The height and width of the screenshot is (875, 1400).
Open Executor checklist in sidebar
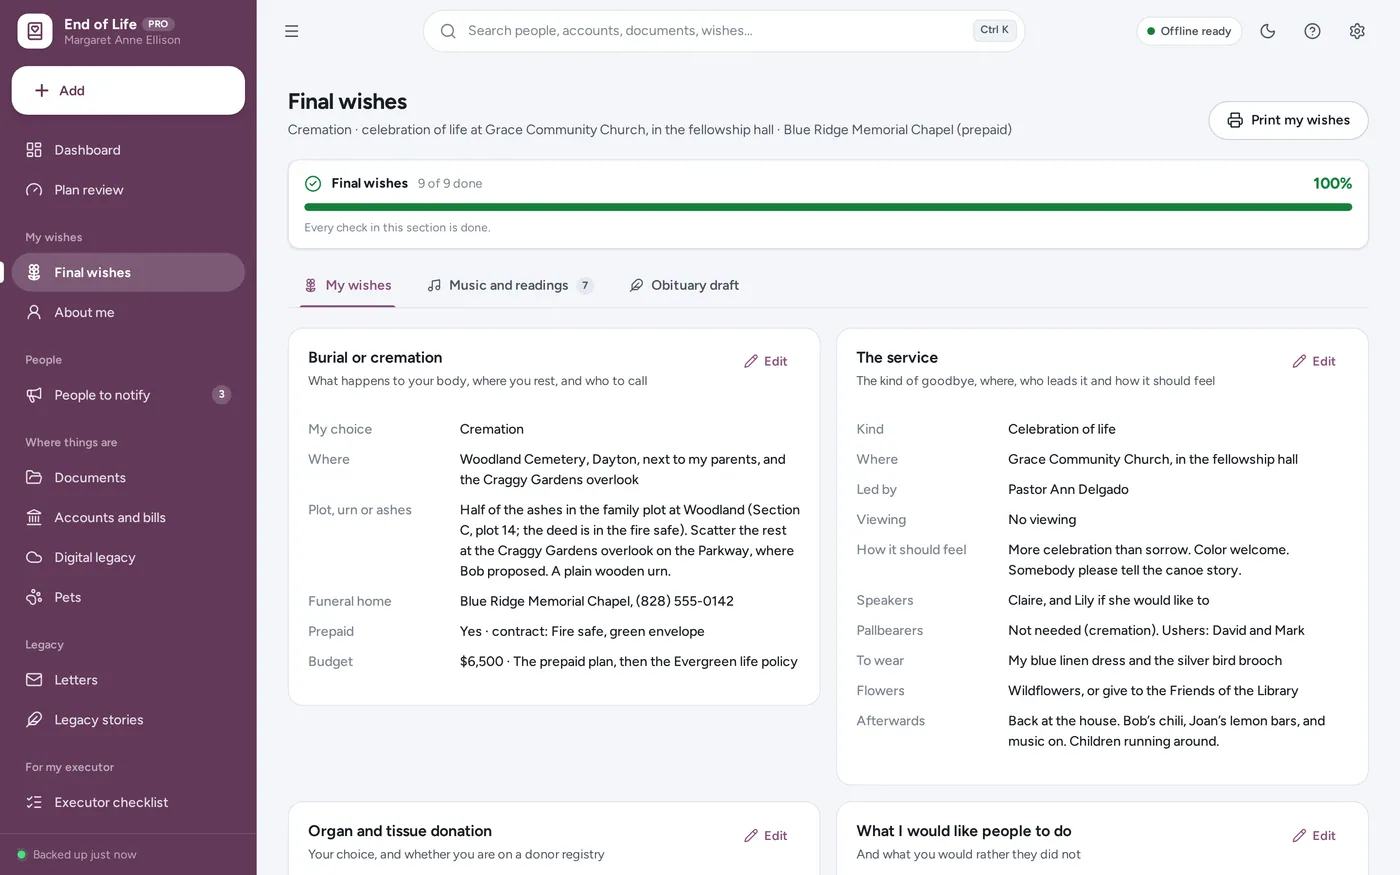coord(128,802)
